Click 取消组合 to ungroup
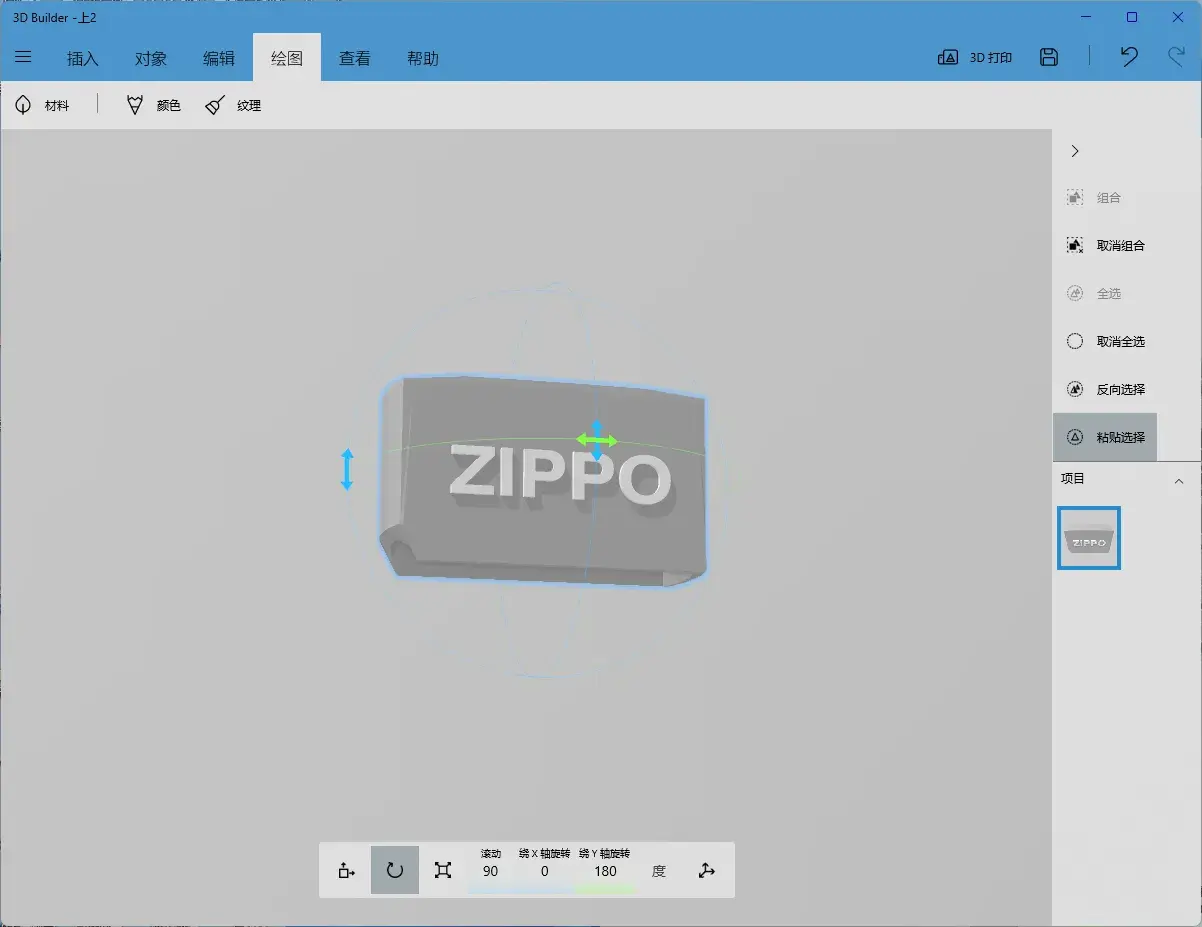This screenshot has height=927, width=1202. tap(1105, 246)
